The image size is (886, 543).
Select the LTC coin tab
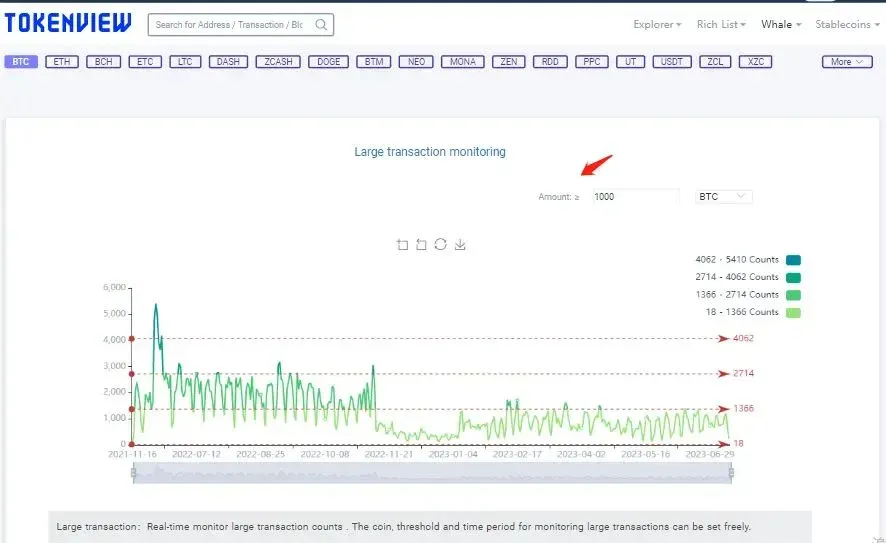(x=185, y=62)
